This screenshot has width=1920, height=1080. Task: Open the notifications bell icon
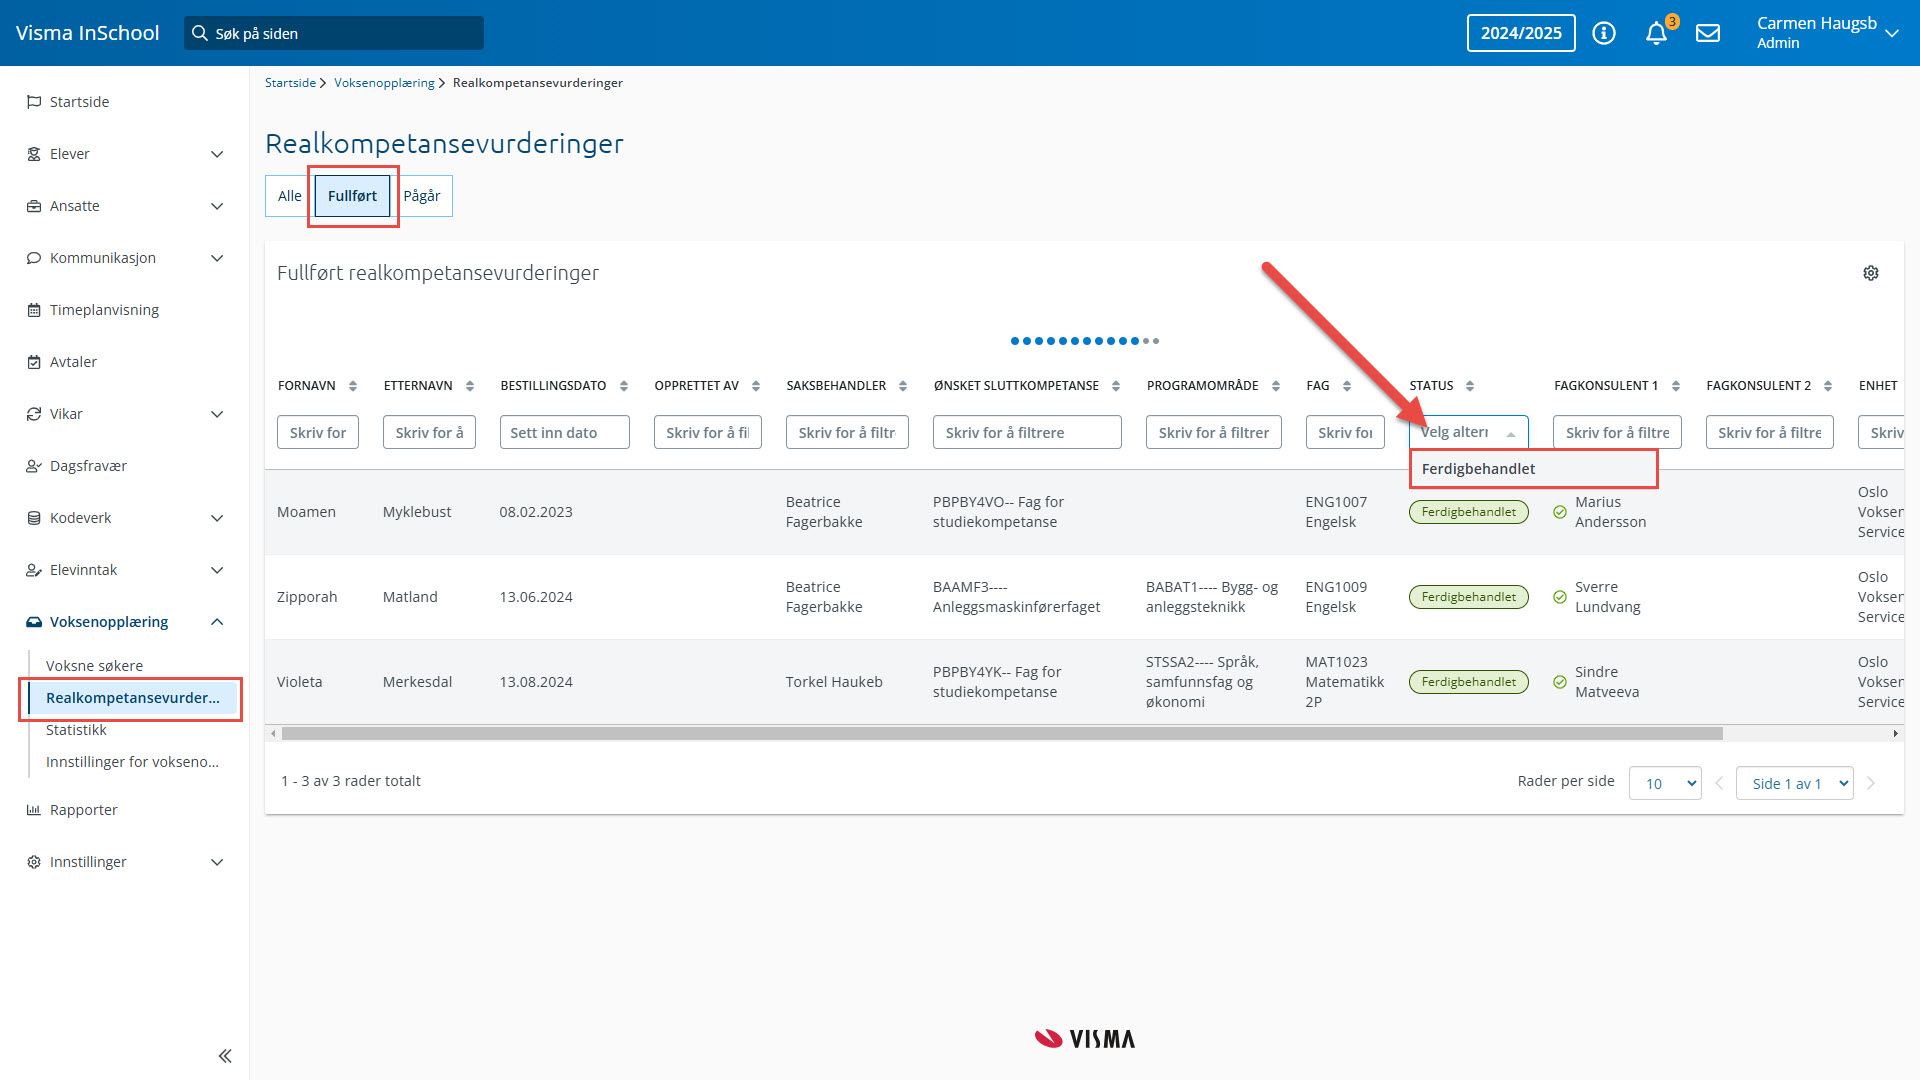1656,33
